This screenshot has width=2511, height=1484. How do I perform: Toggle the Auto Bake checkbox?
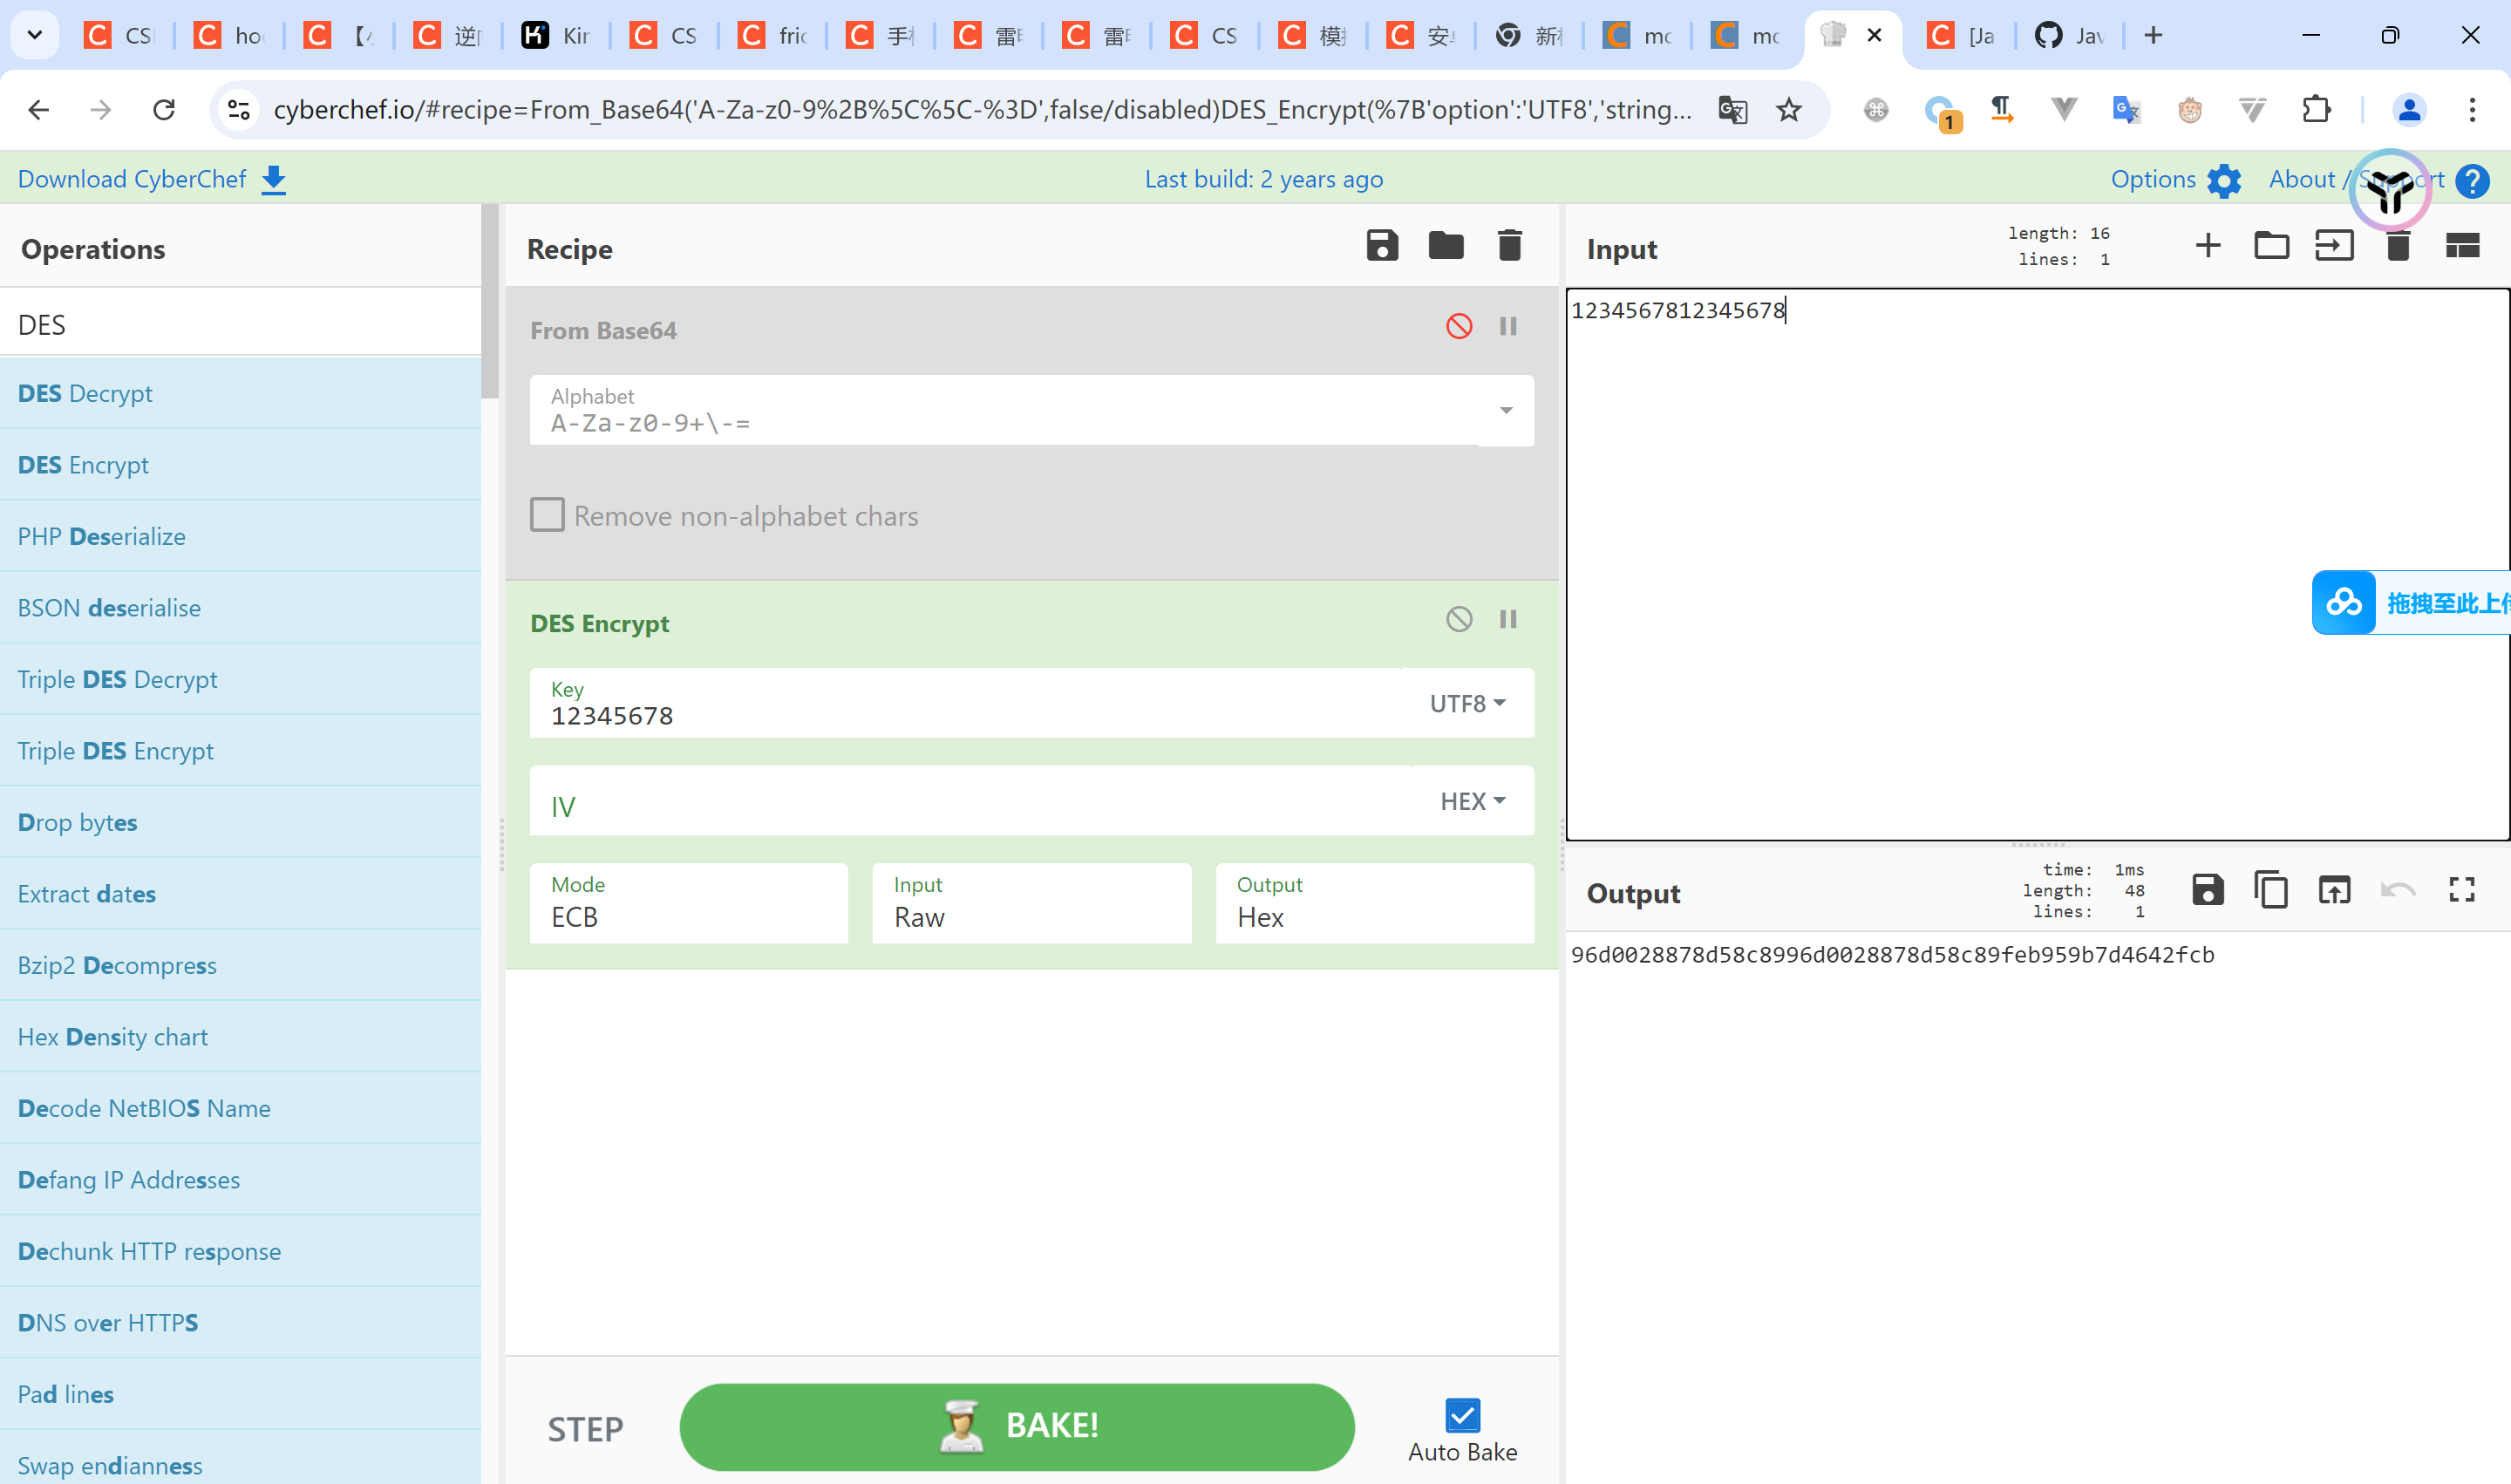1462,1415
